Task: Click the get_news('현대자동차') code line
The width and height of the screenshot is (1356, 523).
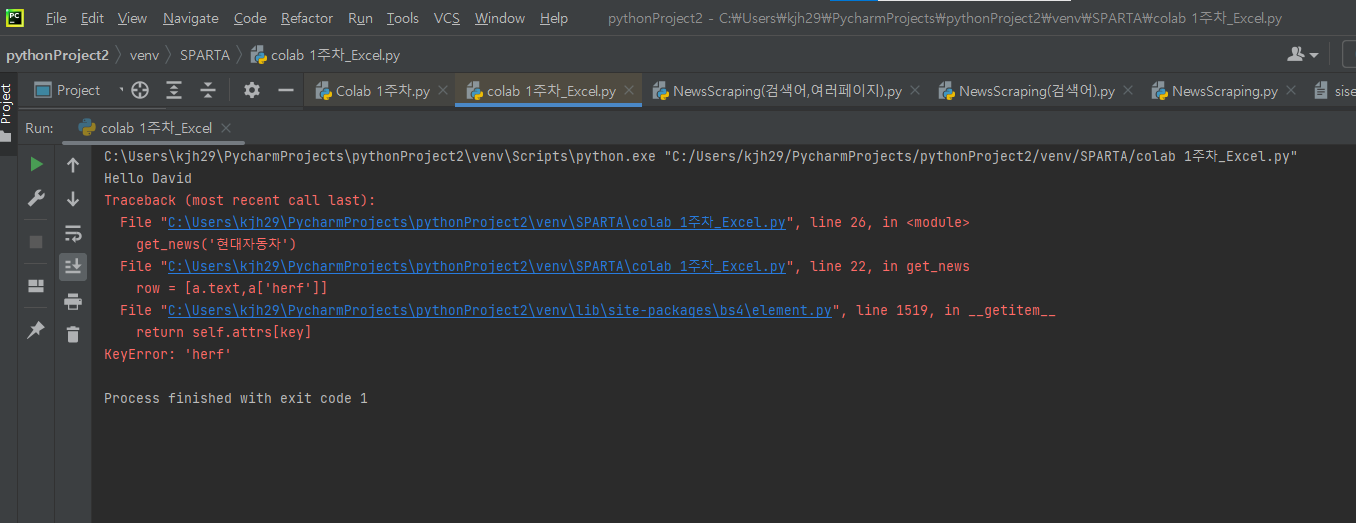Action: click(216, 244)
